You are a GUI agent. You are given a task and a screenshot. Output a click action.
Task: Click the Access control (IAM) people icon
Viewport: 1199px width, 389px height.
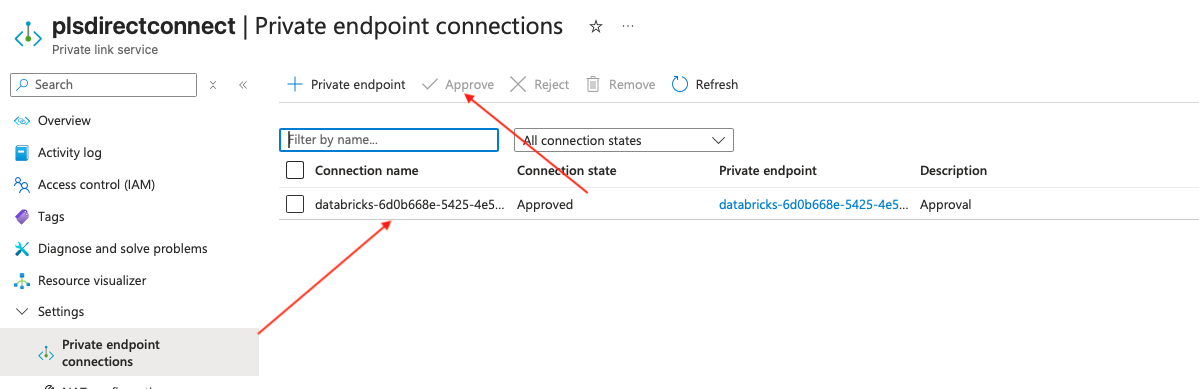[x=22, y=185]
